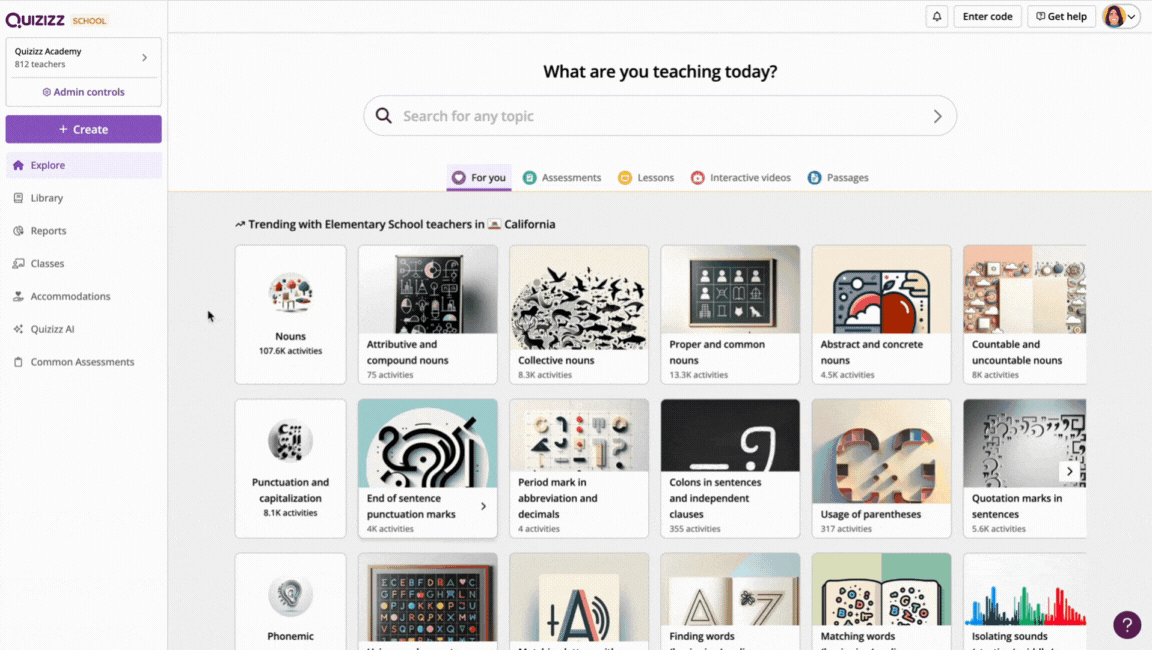Click the Enter code button
This screenshot has height=650, width=1152.
tap(987, 17)
